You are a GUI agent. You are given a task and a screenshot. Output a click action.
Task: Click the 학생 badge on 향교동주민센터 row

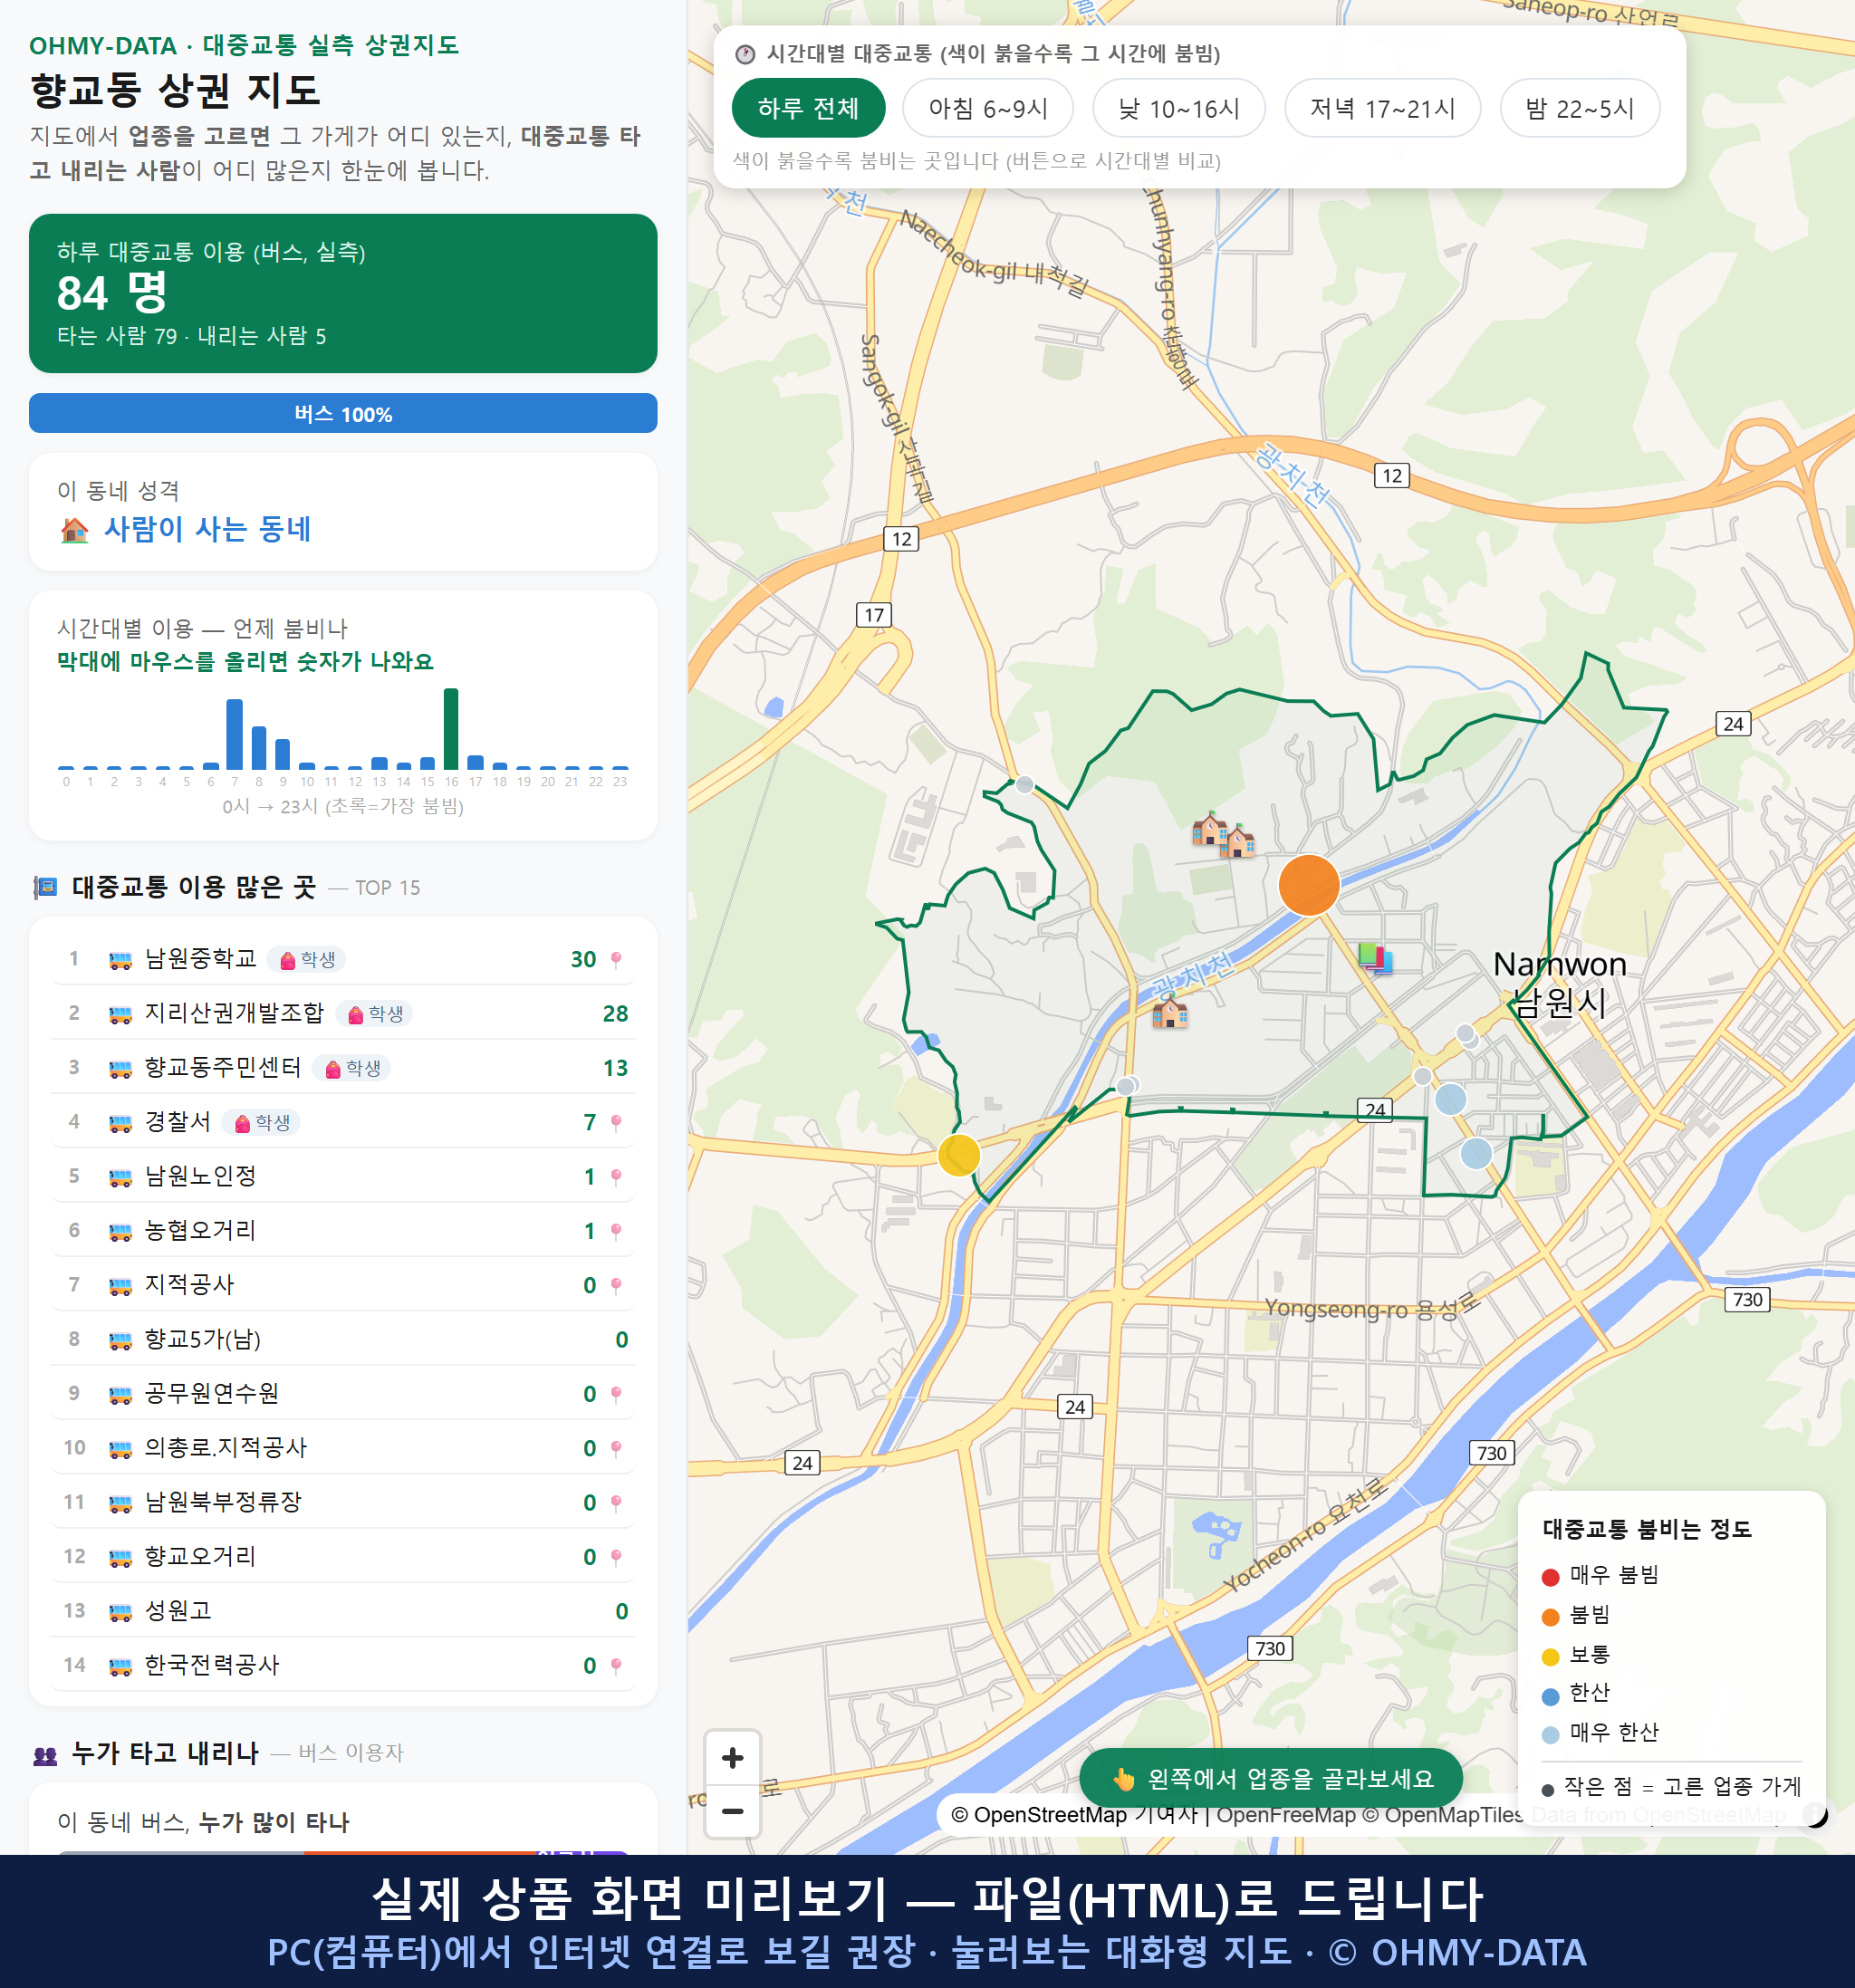tap(352, 1069)
